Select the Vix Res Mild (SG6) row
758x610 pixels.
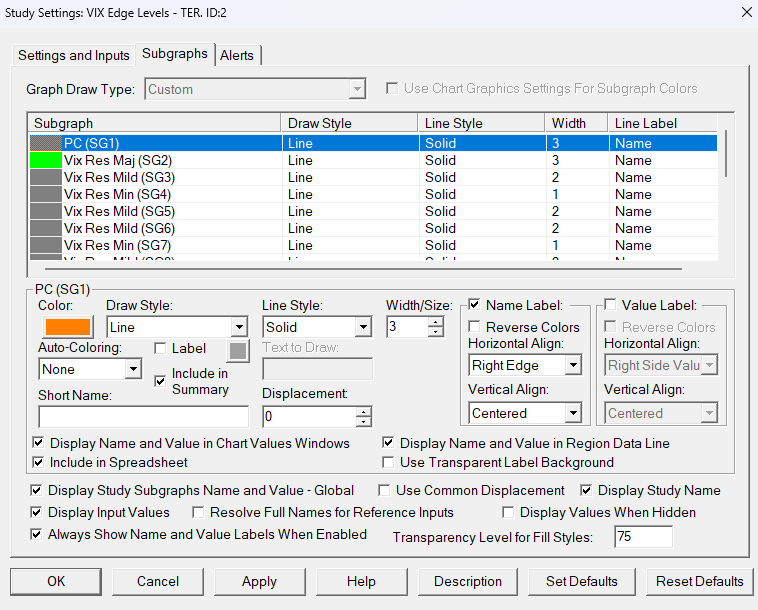372,228
